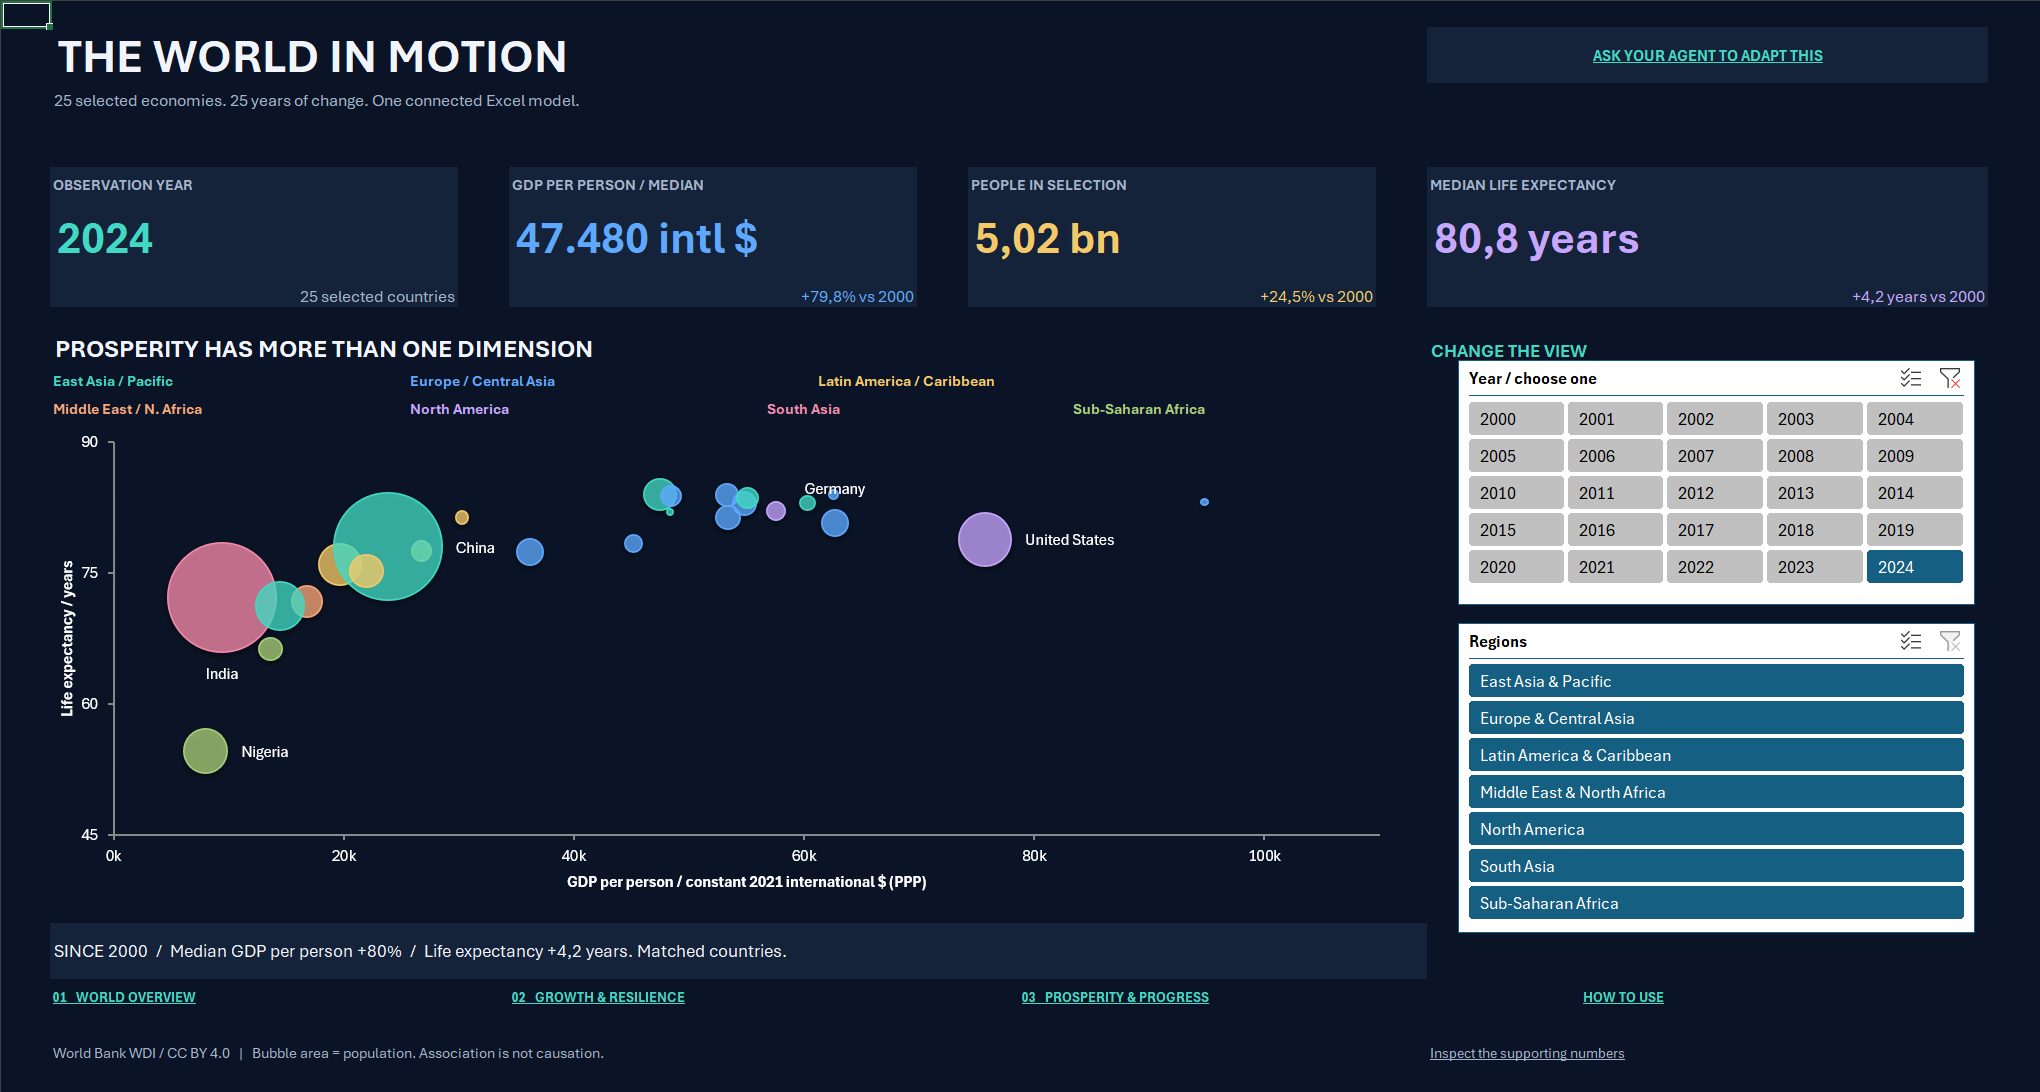This screenshot has height=1092, width=2040.
Task: Select the highlighted 2024 year button
Action: tap(1914, 567)
